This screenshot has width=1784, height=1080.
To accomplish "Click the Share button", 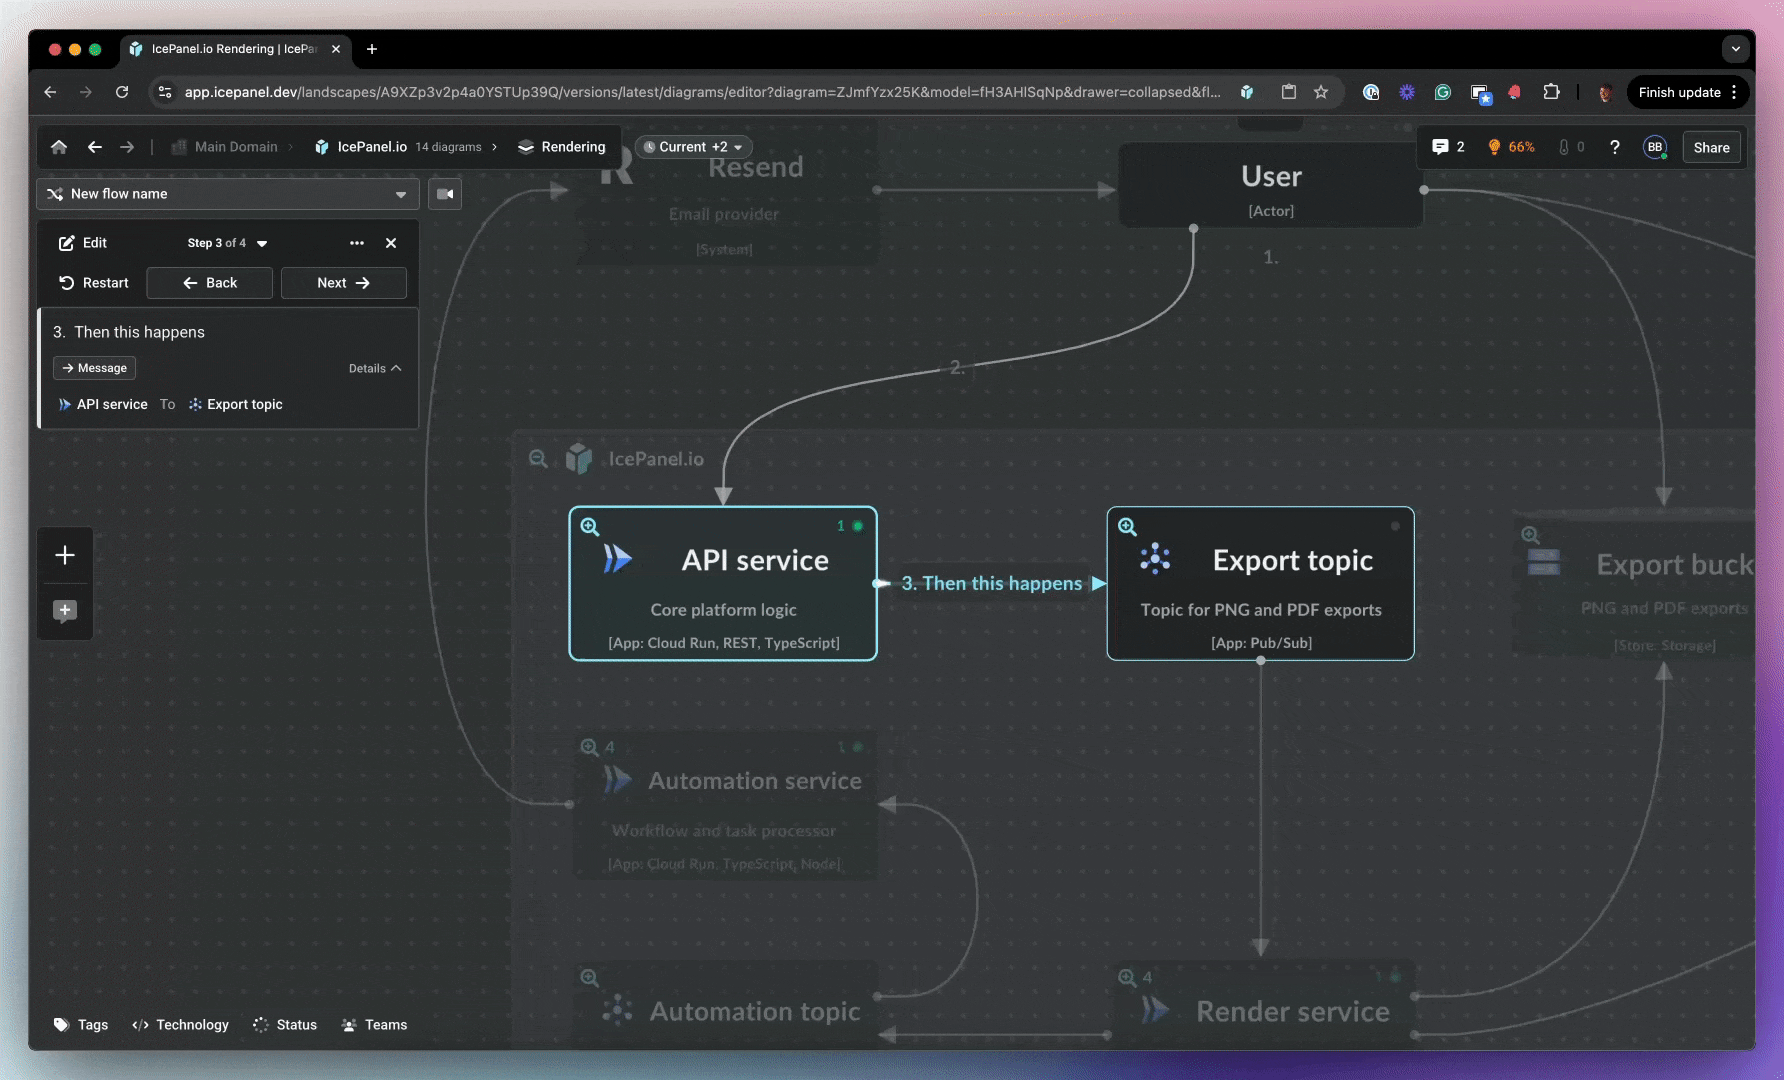I will [1711, 147].
